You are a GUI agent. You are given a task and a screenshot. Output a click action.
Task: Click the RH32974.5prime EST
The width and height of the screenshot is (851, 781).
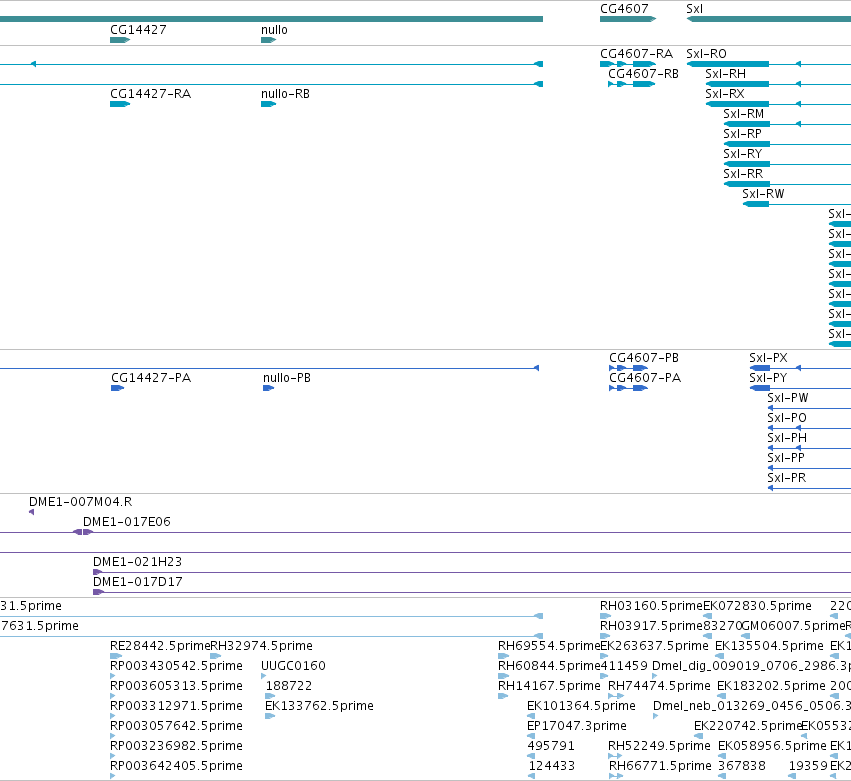click(215, 656)
